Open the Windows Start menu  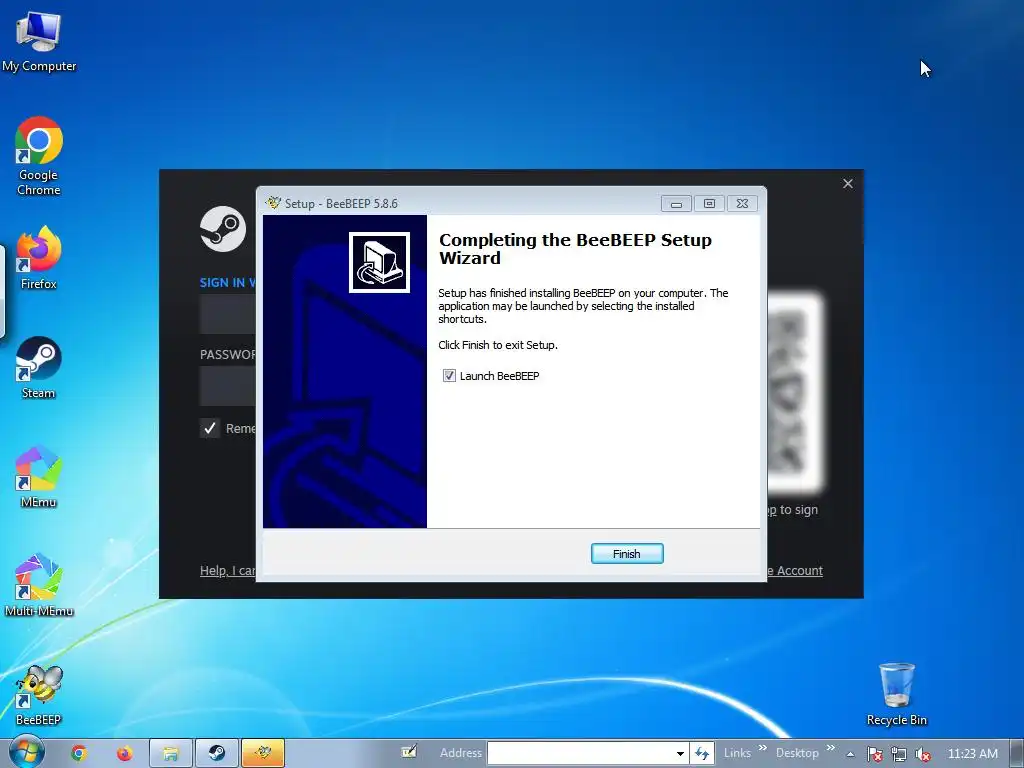27,753
